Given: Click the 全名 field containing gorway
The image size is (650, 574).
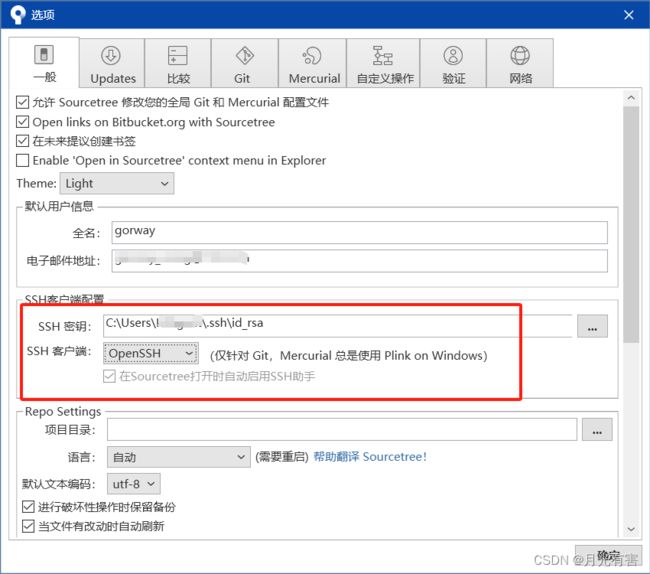Looking at the screenshot, I should coord(359,232).
